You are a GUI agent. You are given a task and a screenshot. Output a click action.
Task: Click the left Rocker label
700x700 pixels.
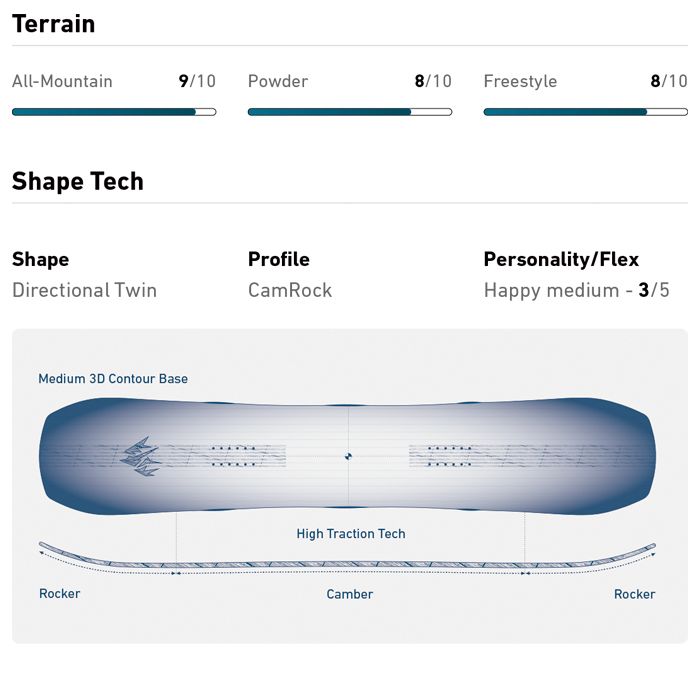(60, 594)
